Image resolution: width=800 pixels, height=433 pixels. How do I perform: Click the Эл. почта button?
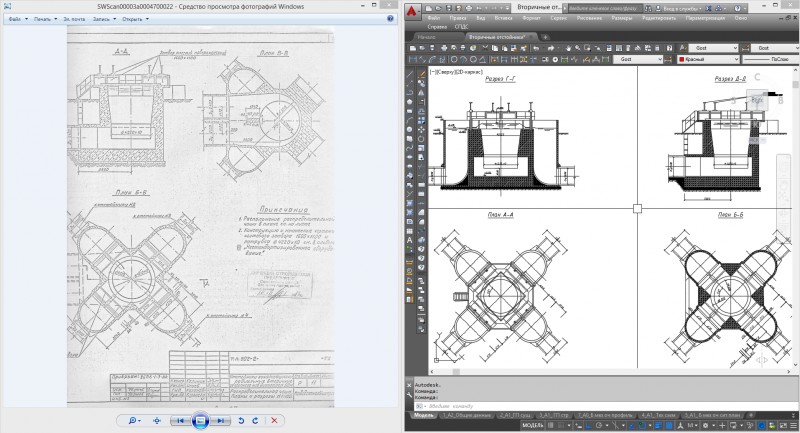tap(74, 18)
